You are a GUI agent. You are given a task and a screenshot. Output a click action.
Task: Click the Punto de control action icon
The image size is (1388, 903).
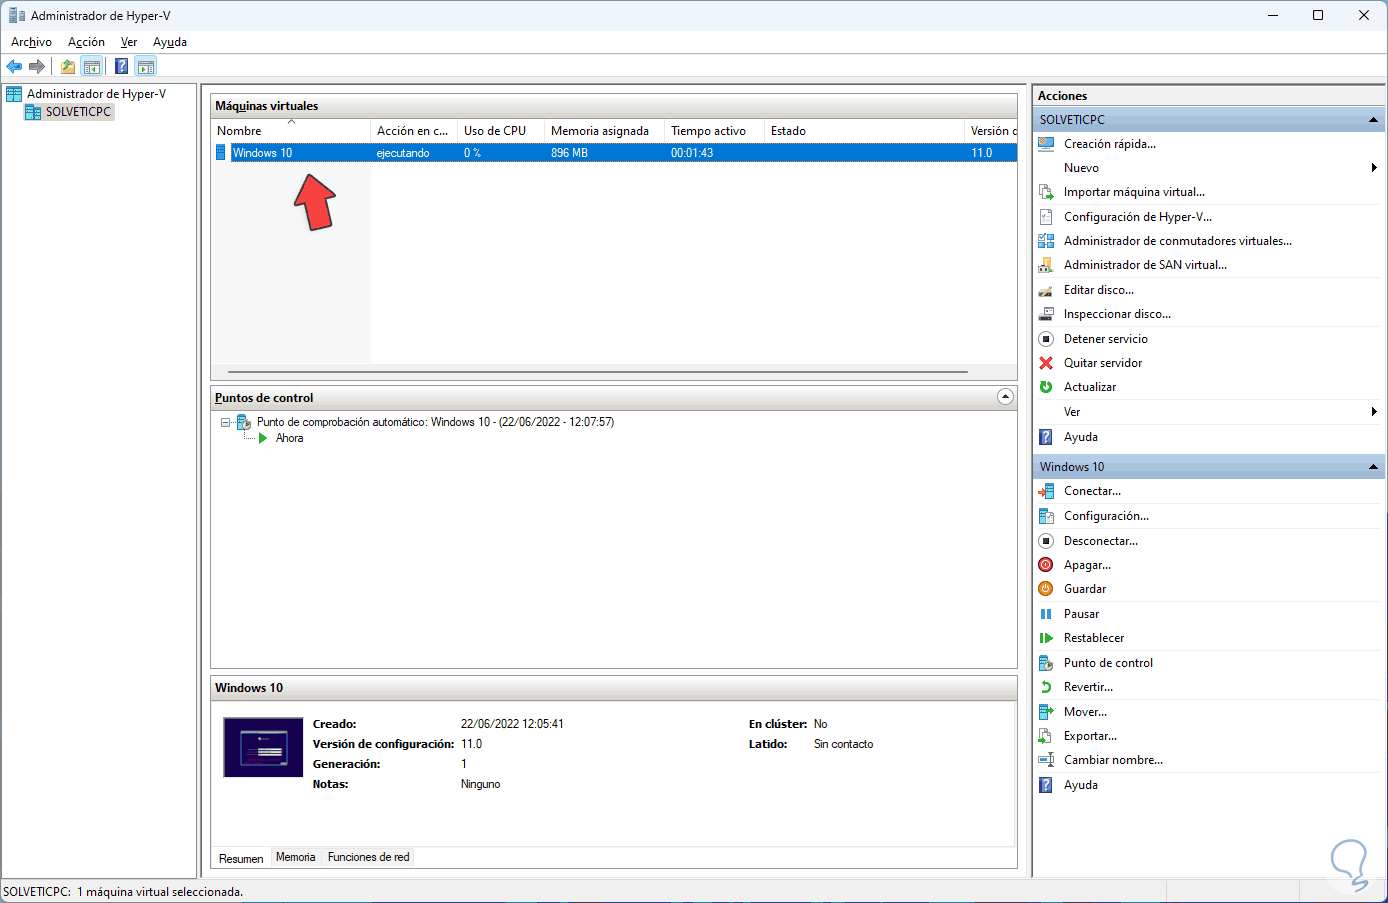coord(1046,663)
